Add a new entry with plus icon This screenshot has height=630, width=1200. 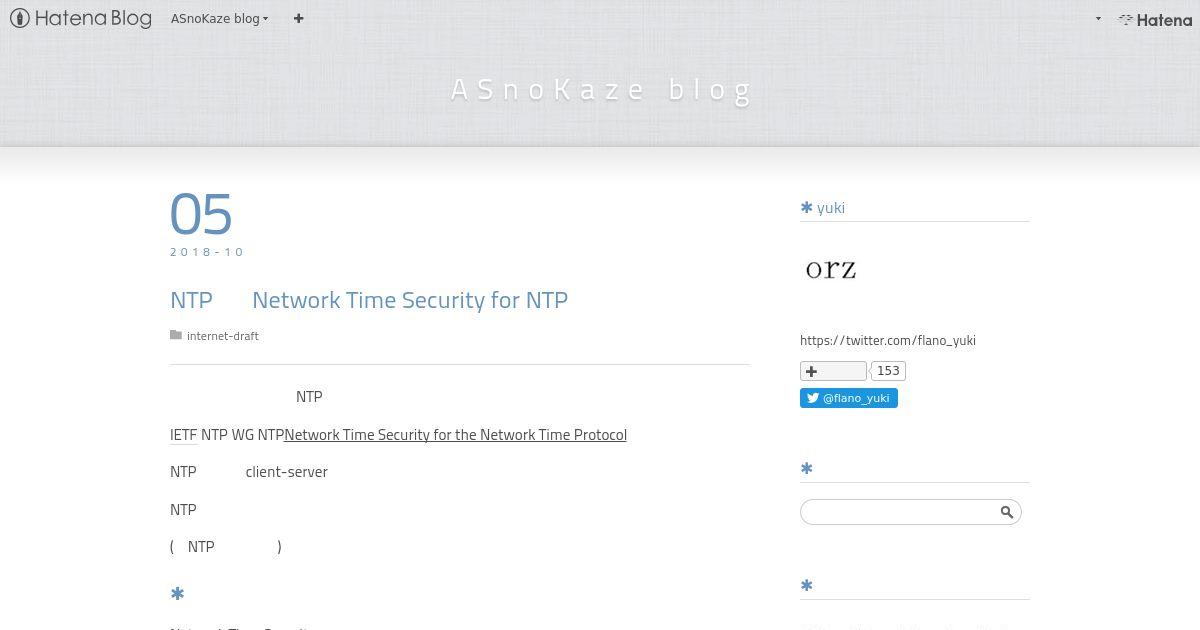click(298, 18)
